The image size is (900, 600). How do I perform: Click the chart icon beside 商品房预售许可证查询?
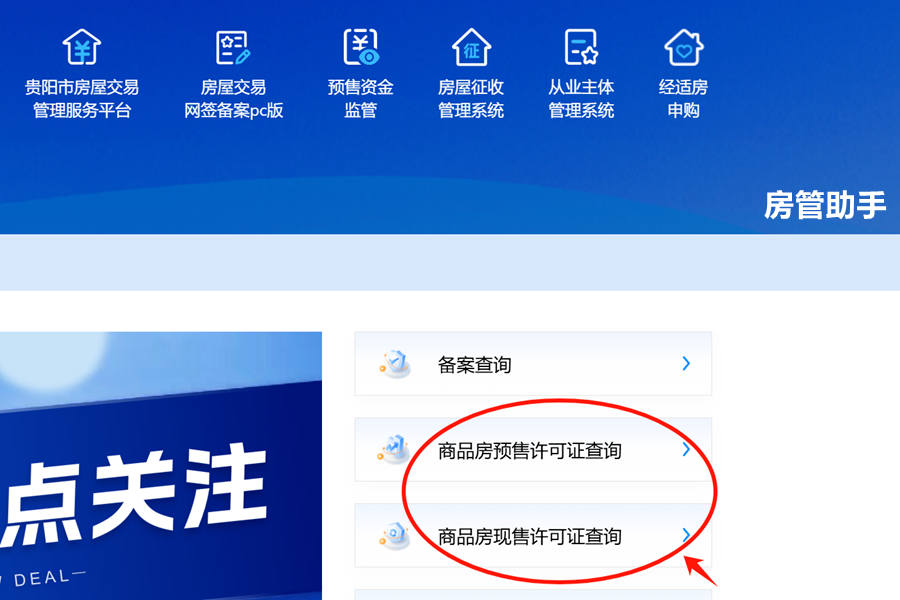click(x=394, y=449)
